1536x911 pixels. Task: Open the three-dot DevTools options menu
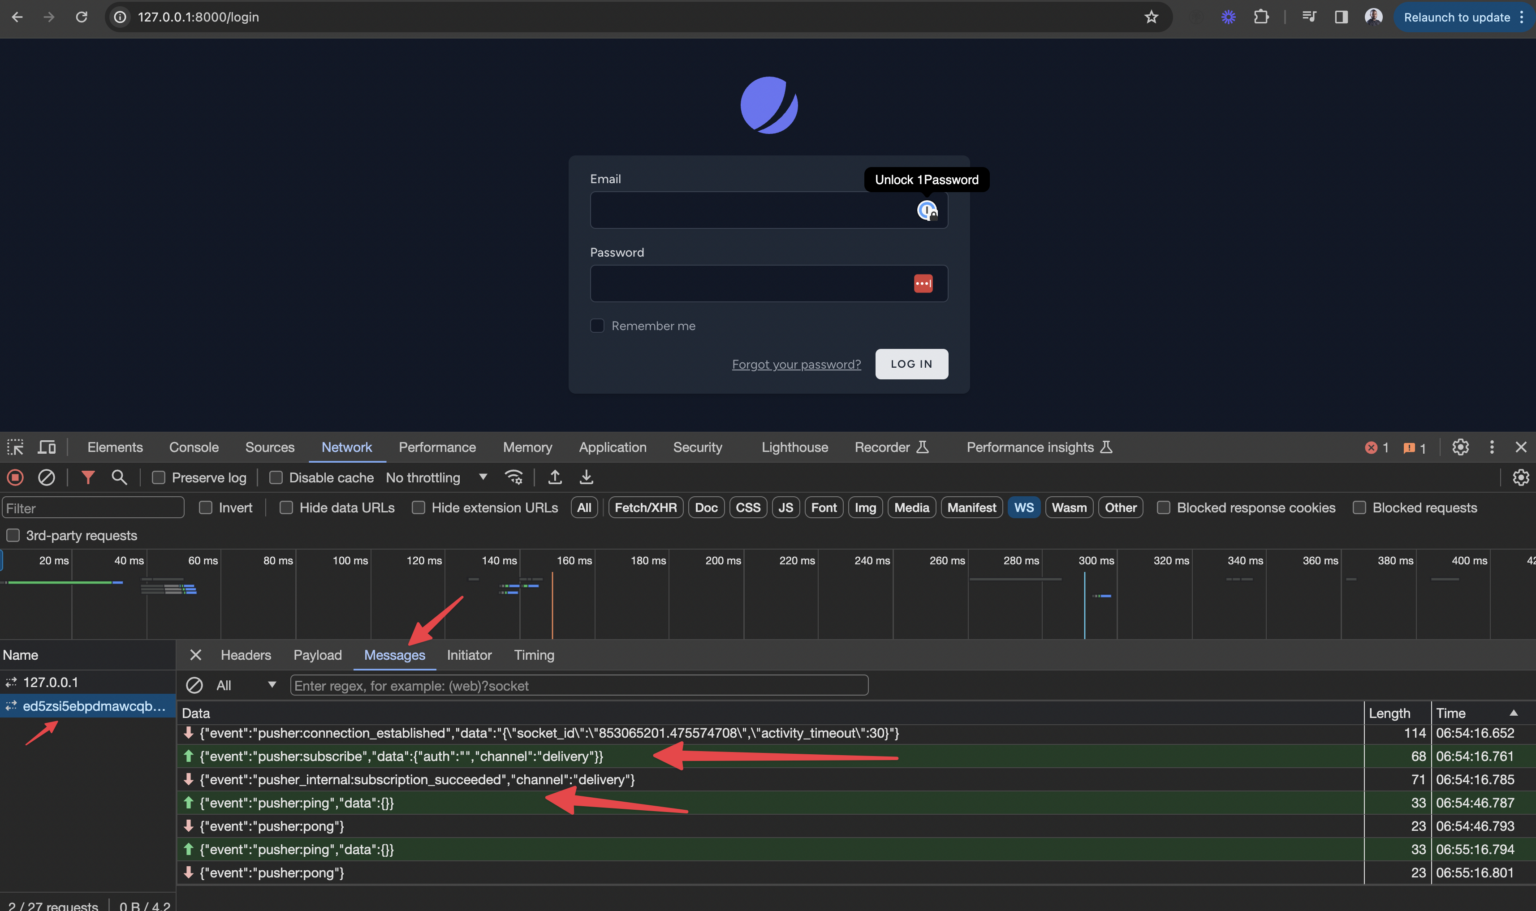click(1492, 447)
